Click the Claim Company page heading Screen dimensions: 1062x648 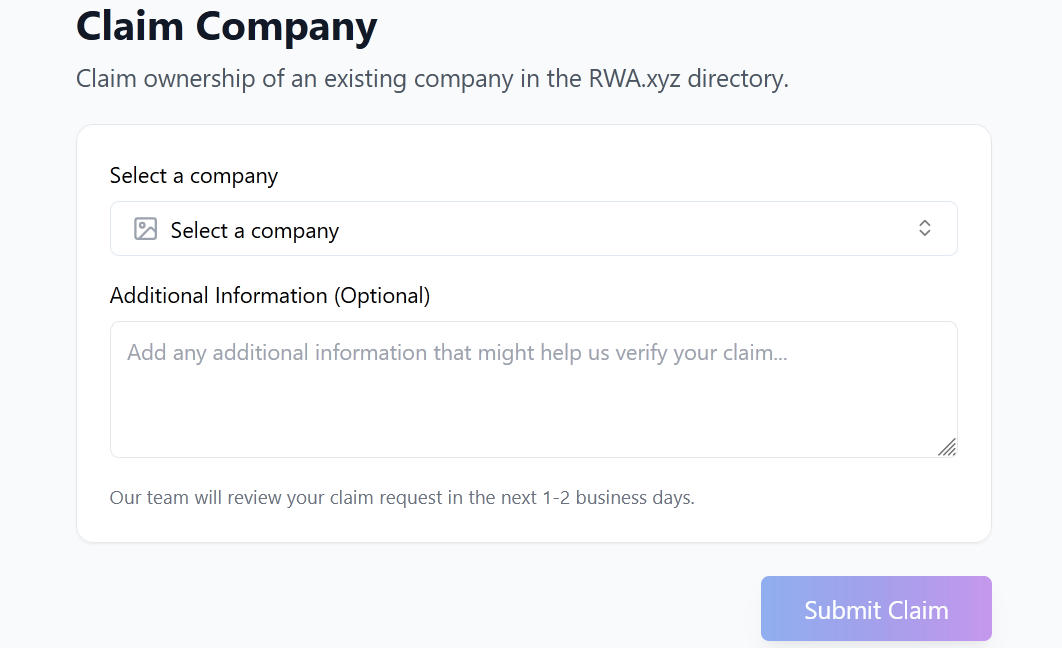227,26
